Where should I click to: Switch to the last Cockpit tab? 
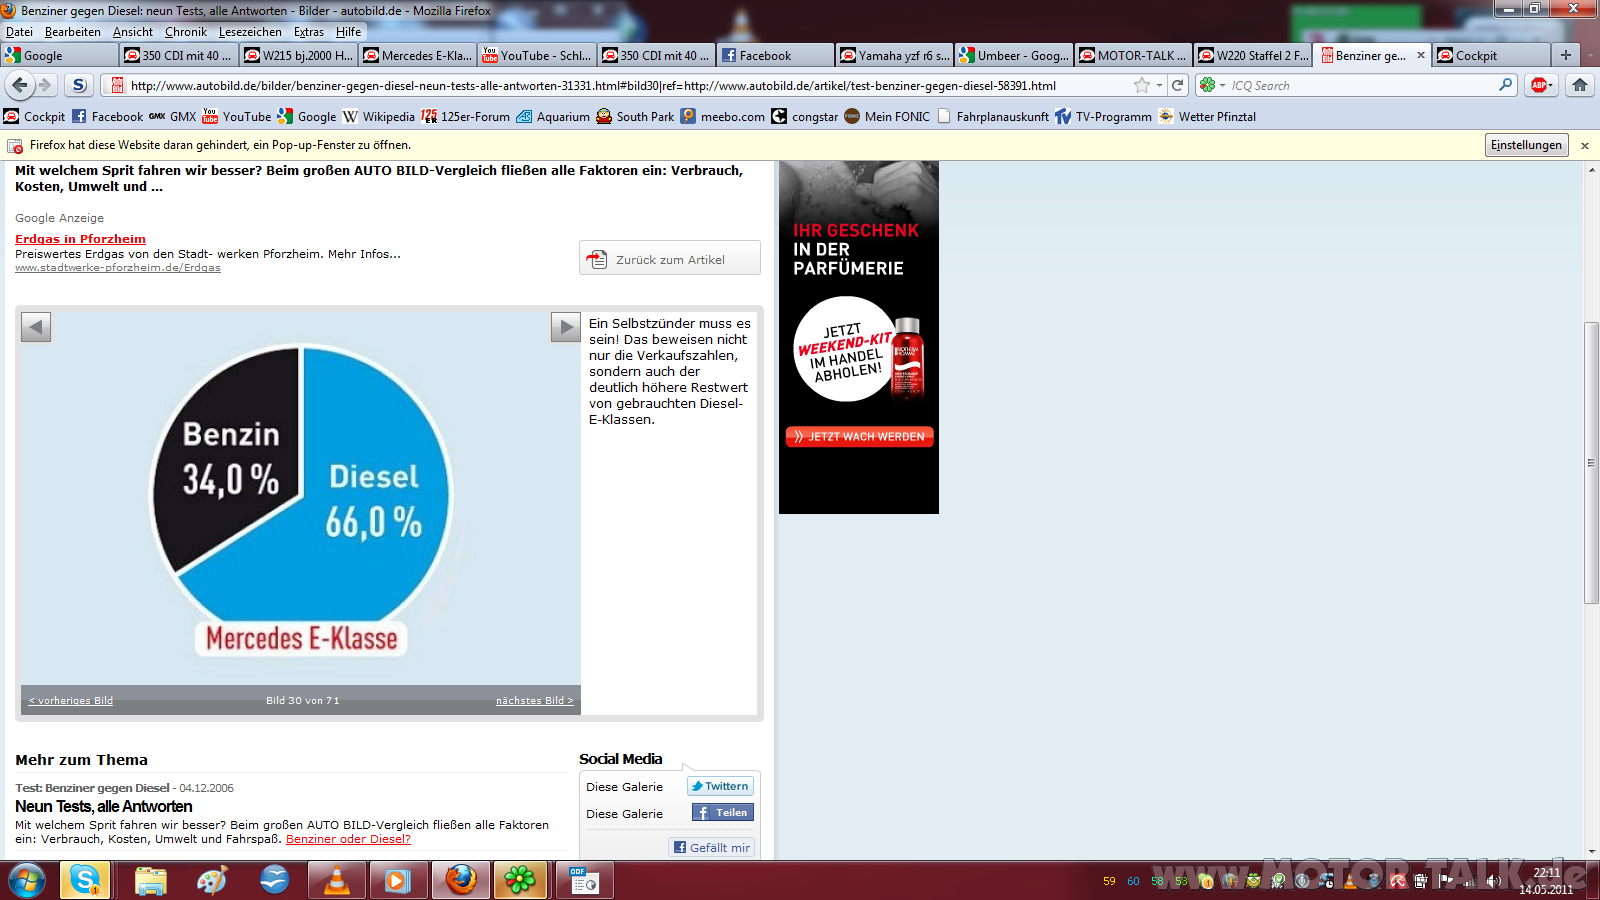[x=1491, y=55]
